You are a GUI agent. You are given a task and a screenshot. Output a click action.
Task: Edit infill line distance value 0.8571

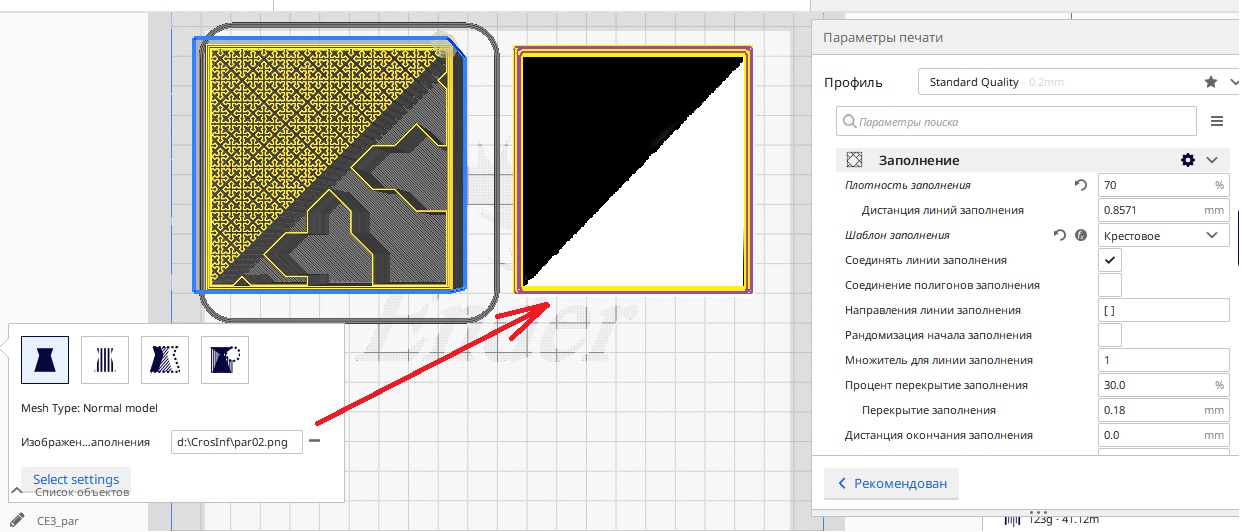point(1163,210)
